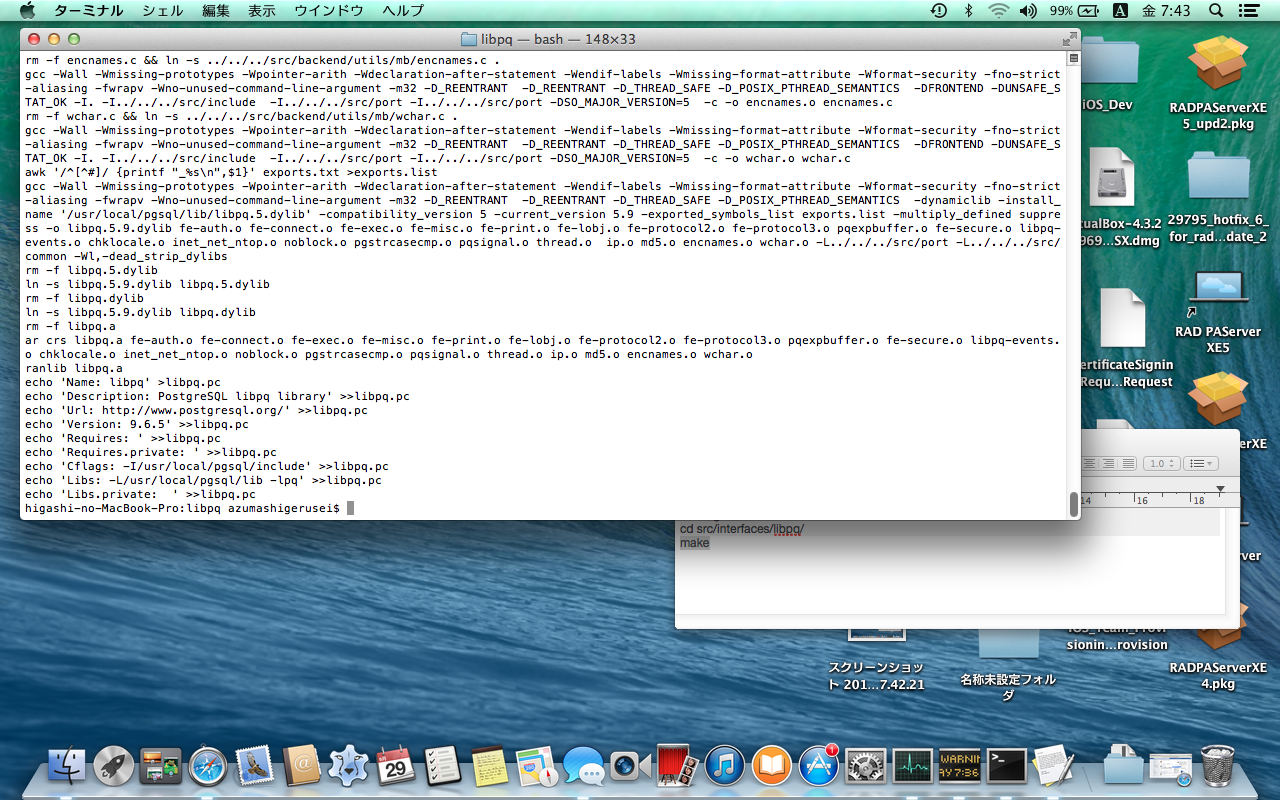Click battery 99% indicator in menu bar
The image size is (1280, 800).
pos(1076,11)
